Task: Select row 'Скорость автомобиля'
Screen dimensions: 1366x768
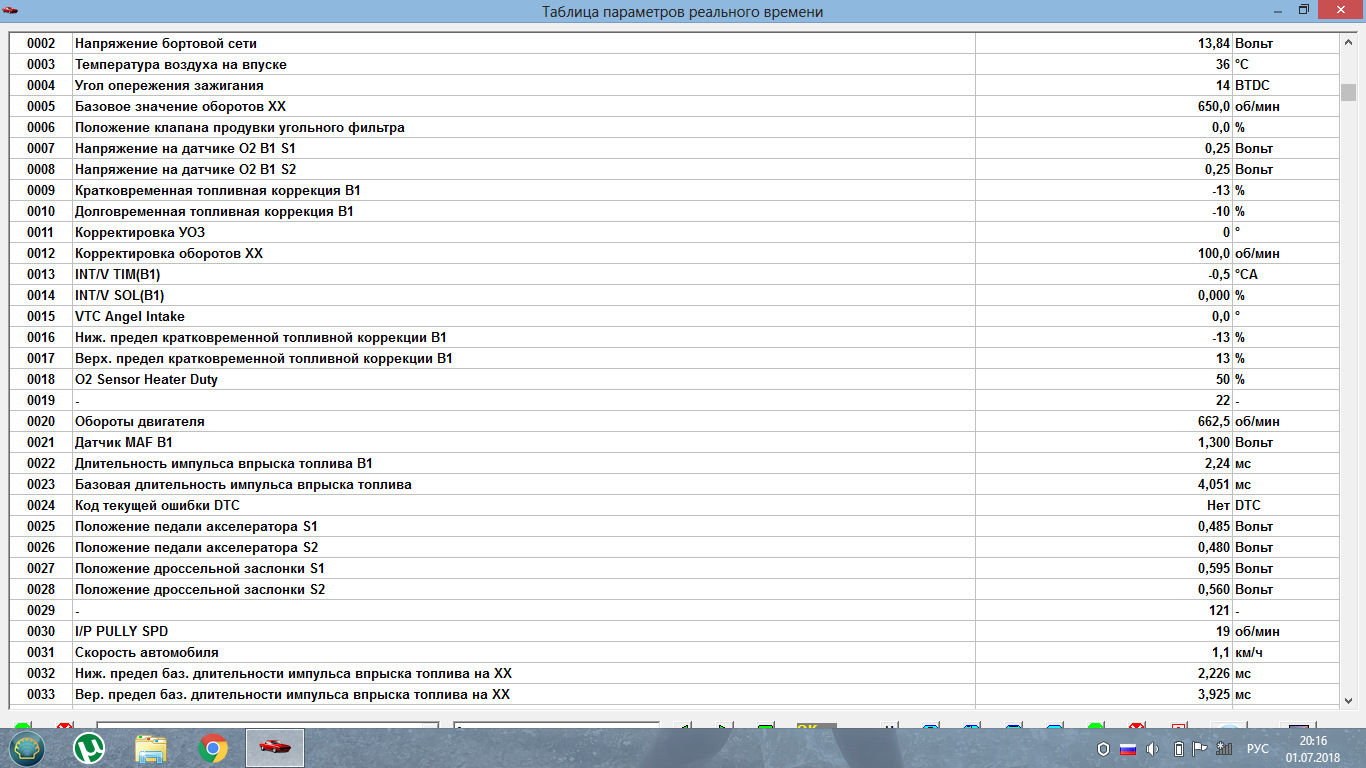Action: point(674,653)
